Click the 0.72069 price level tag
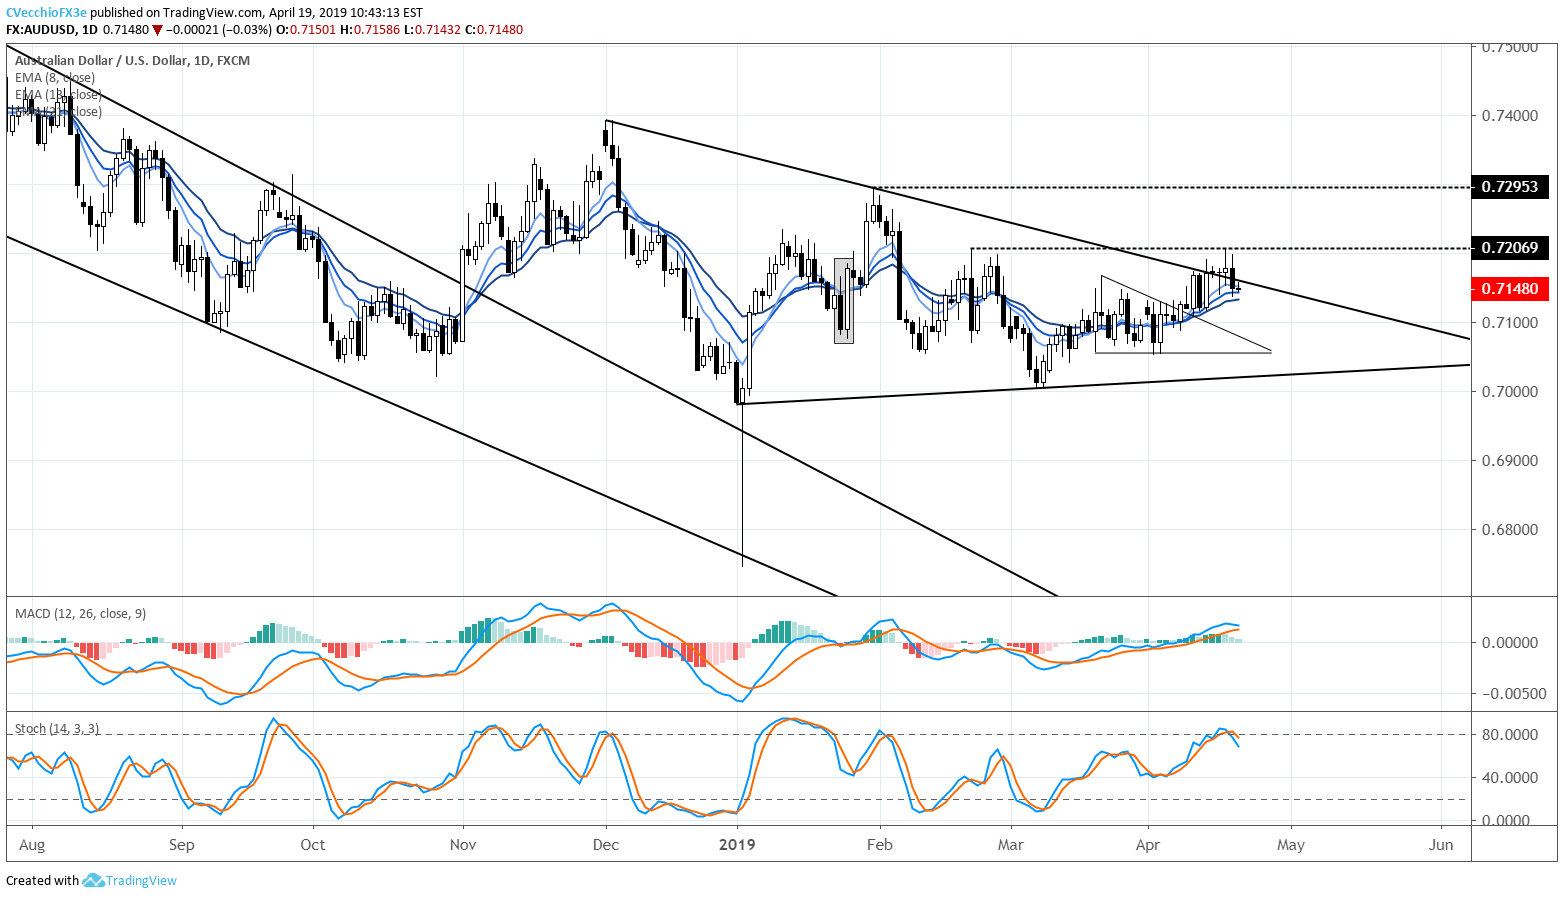This screenshot has height=898, width=1564. 1510,248
